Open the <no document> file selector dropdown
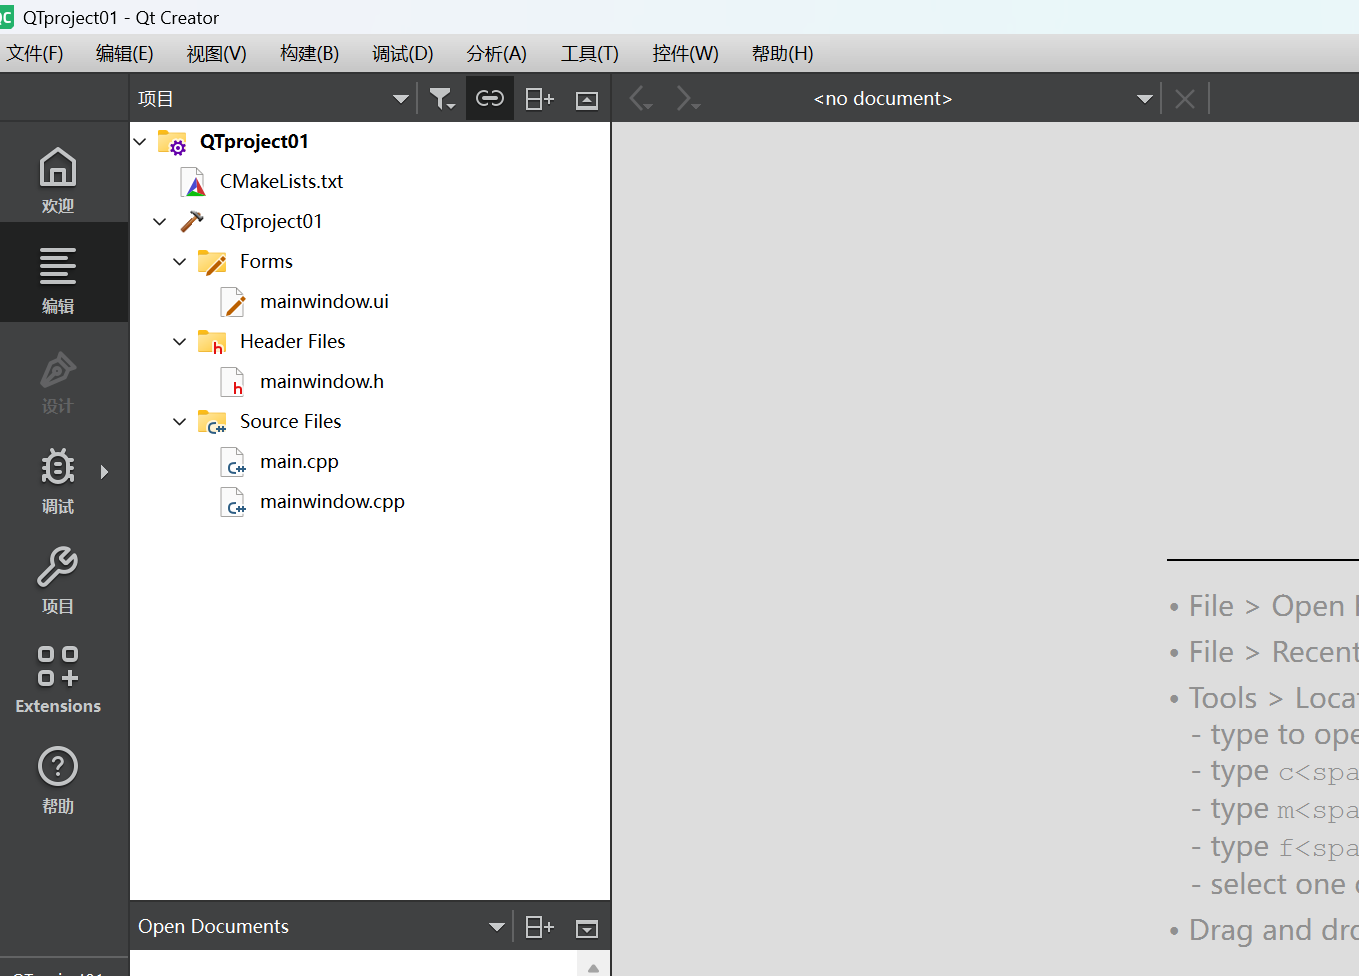1359x976 pixels. (1145, 99)
